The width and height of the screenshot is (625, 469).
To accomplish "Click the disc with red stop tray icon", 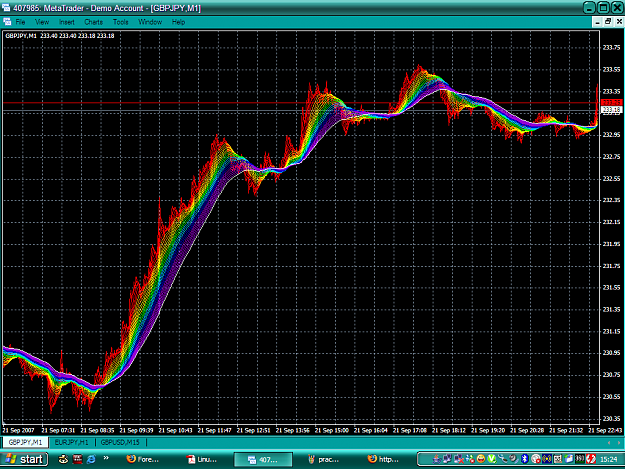I will (535, 459).
